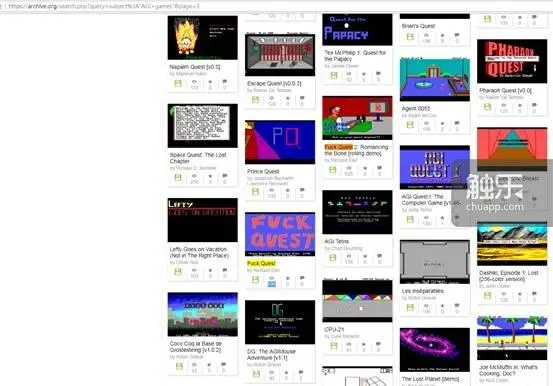553x386 pixels.
Task: Click the software icon under Pharaoh Quest
Action: [488, 107]
